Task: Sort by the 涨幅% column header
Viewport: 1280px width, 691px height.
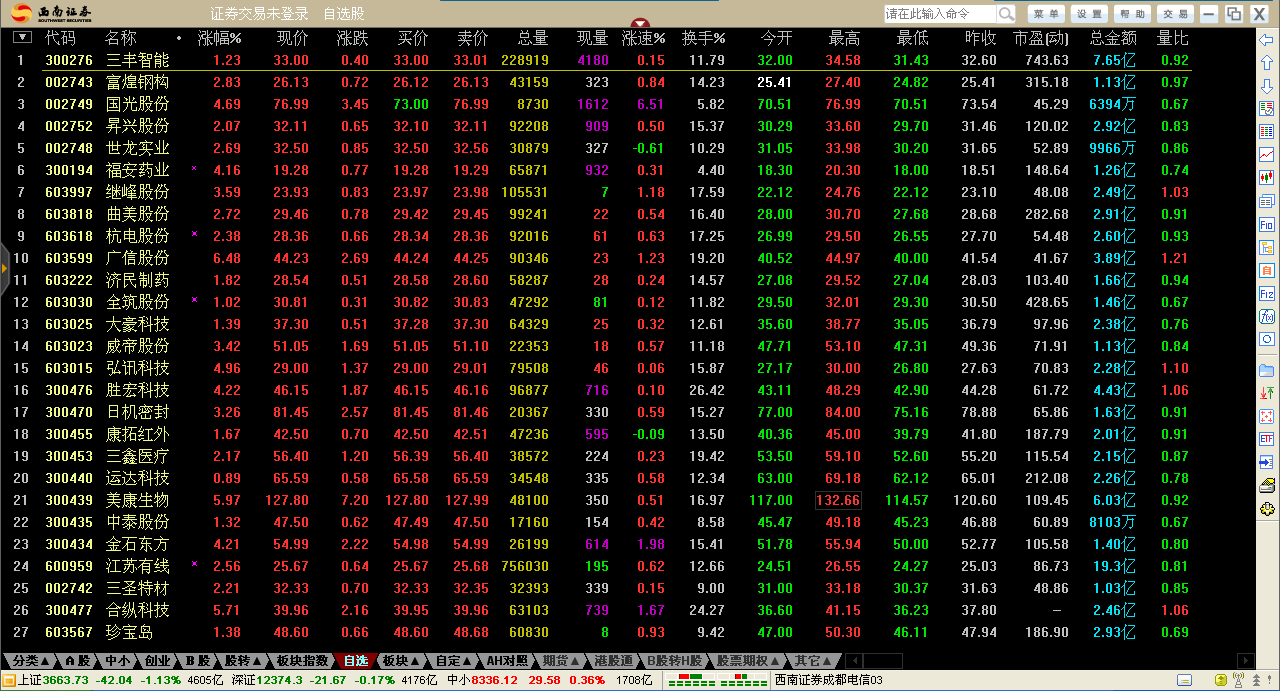Action: [x=220, y=38]
